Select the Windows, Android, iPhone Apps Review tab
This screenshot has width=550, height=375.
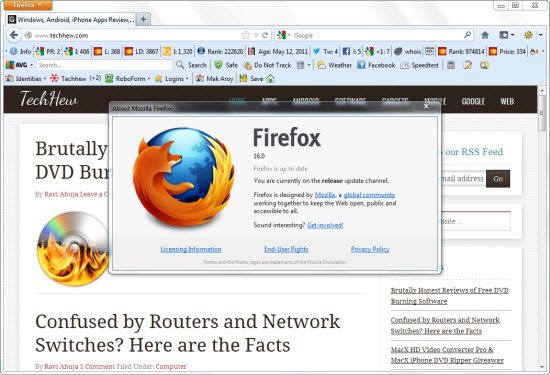(71, 20)
